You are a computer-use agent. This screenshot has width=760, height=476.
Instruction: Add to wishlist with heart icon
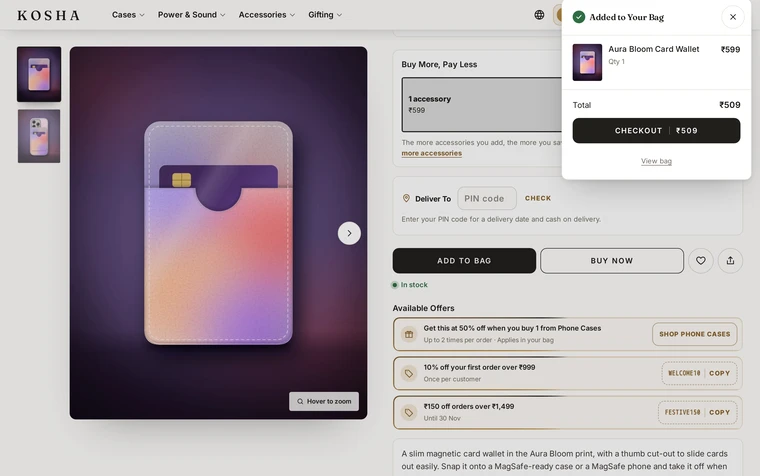(x=700, y=261)
